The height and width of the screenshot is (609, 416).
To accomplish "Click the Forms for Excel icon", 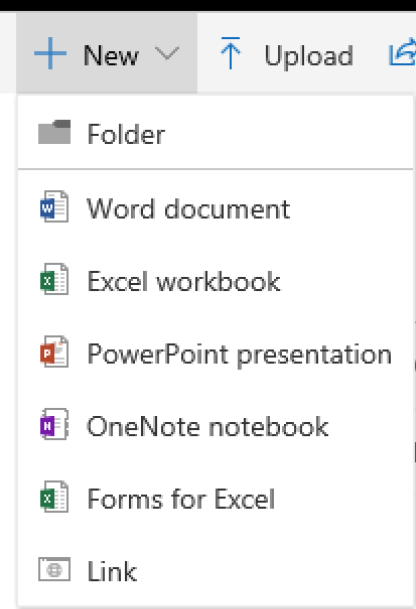I will click(54, 497).
